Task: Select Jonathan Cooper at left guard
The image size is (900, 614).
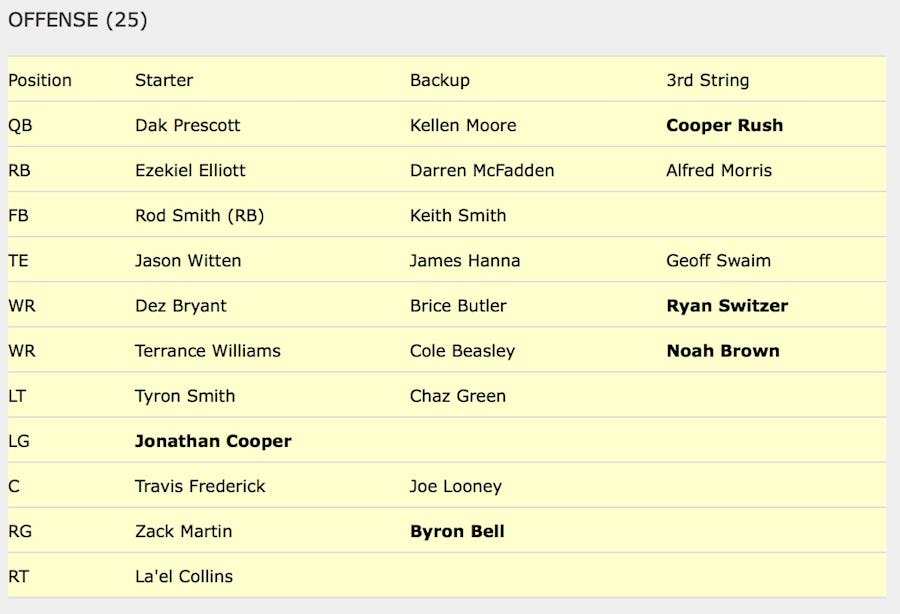Action: pos(213,441)
